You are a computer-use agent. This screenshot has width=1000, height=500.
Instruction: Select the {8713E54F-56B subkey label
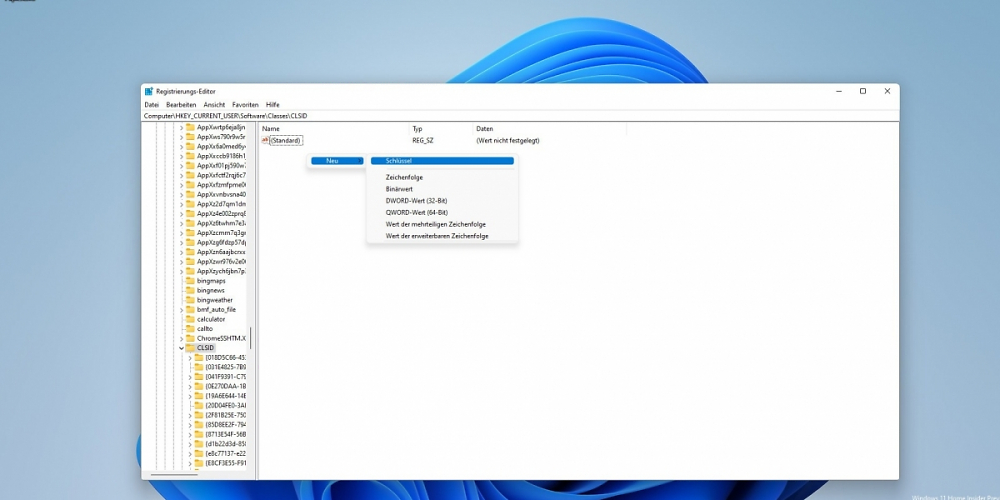pos(226,434)
